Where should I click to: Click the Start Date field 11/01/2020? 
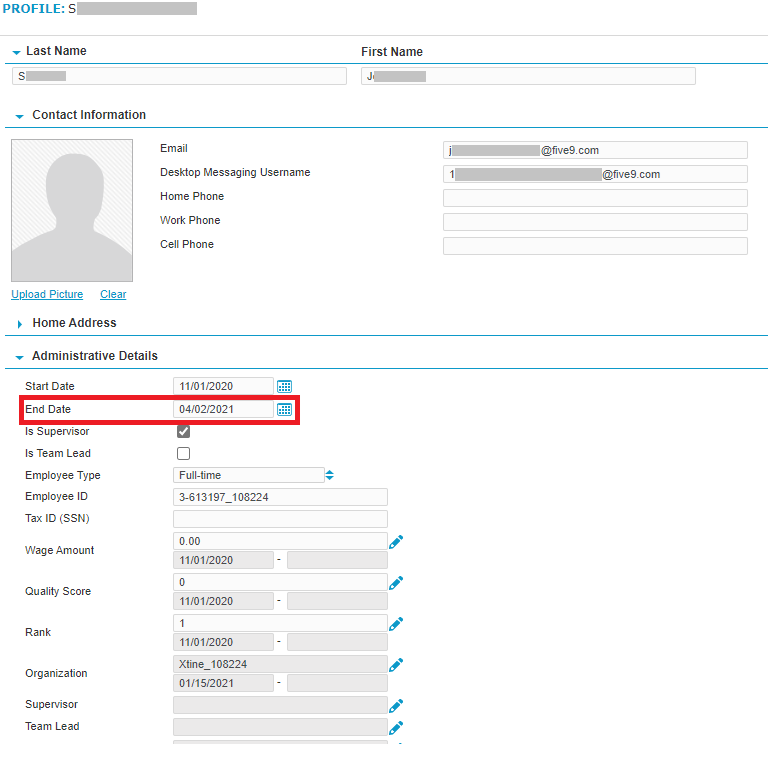coord(223,386)
